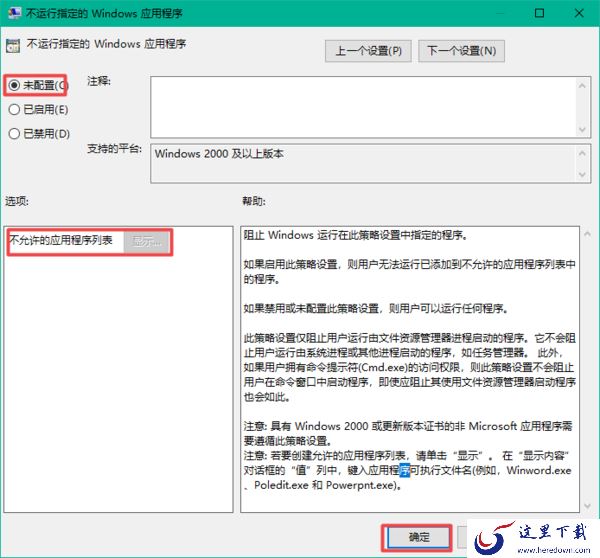
Task: Select the 已启用(E) radio button
Action: pyautogui.click(x=14, y=109)
